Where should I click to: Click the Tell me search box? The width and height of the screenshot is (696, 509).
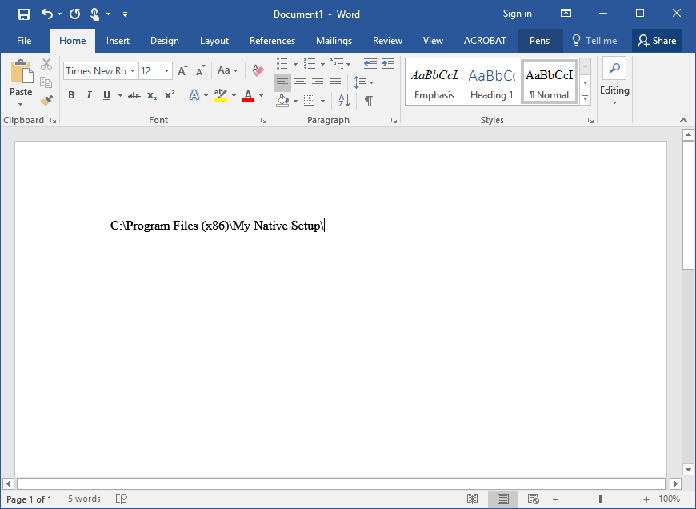pos(595,41)
